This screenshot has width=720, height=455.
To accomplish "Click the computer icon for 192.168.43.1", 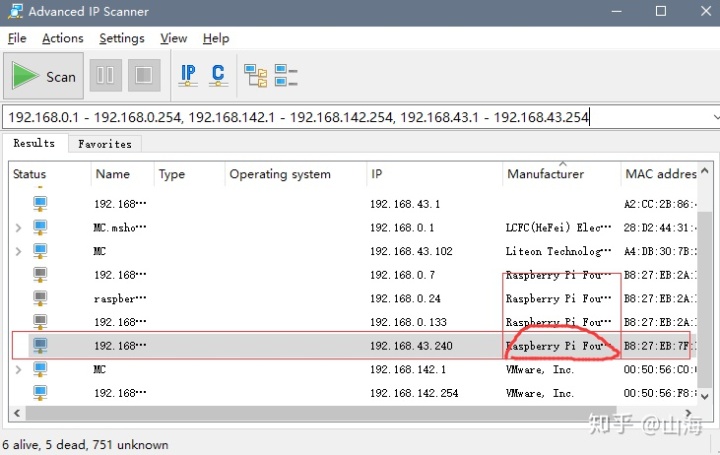I will [x=40, y=204].
